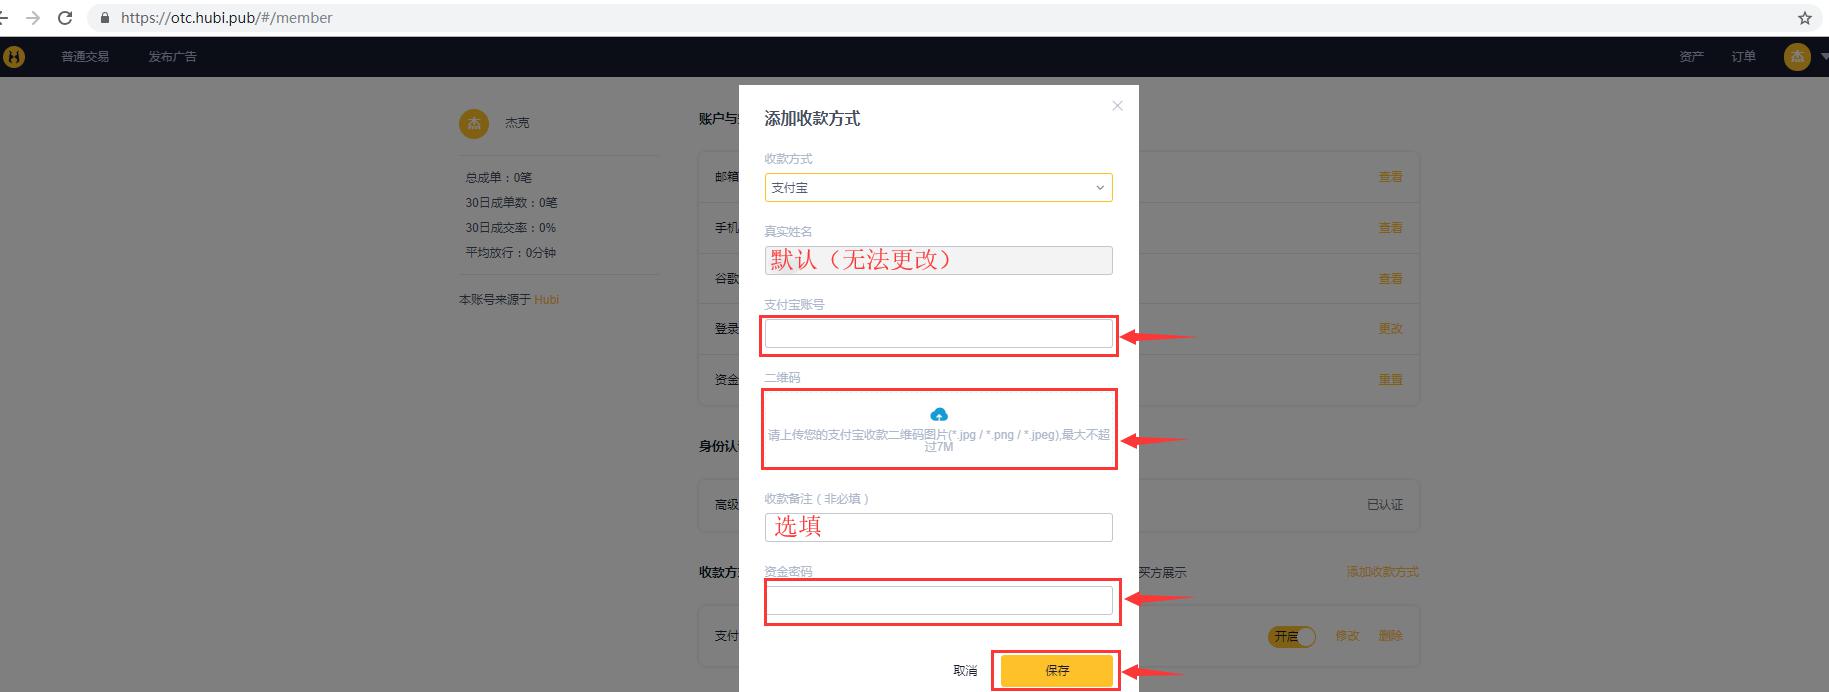Click 取消 to cancel the dialog
Viewport: 1829px width, 692px height.
pyautogui.click(x=965, y=671)
